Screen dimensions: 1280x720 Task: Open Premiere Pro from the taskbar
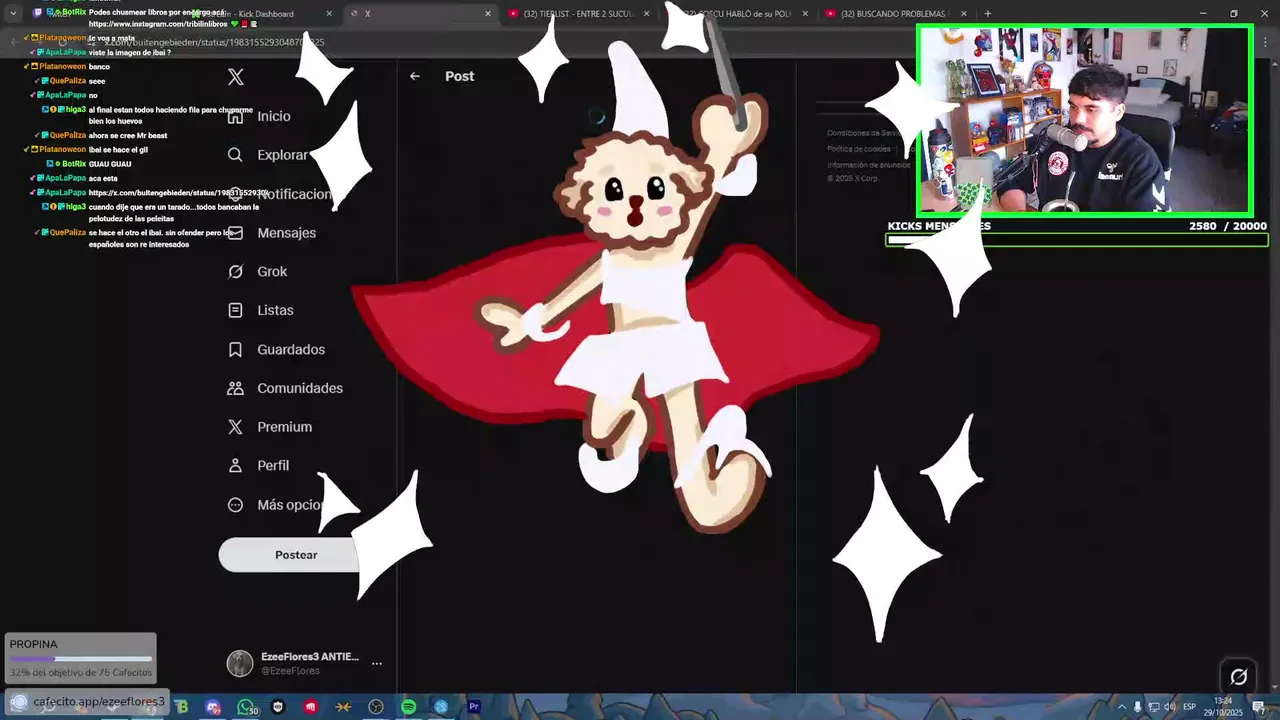[474, 707]
